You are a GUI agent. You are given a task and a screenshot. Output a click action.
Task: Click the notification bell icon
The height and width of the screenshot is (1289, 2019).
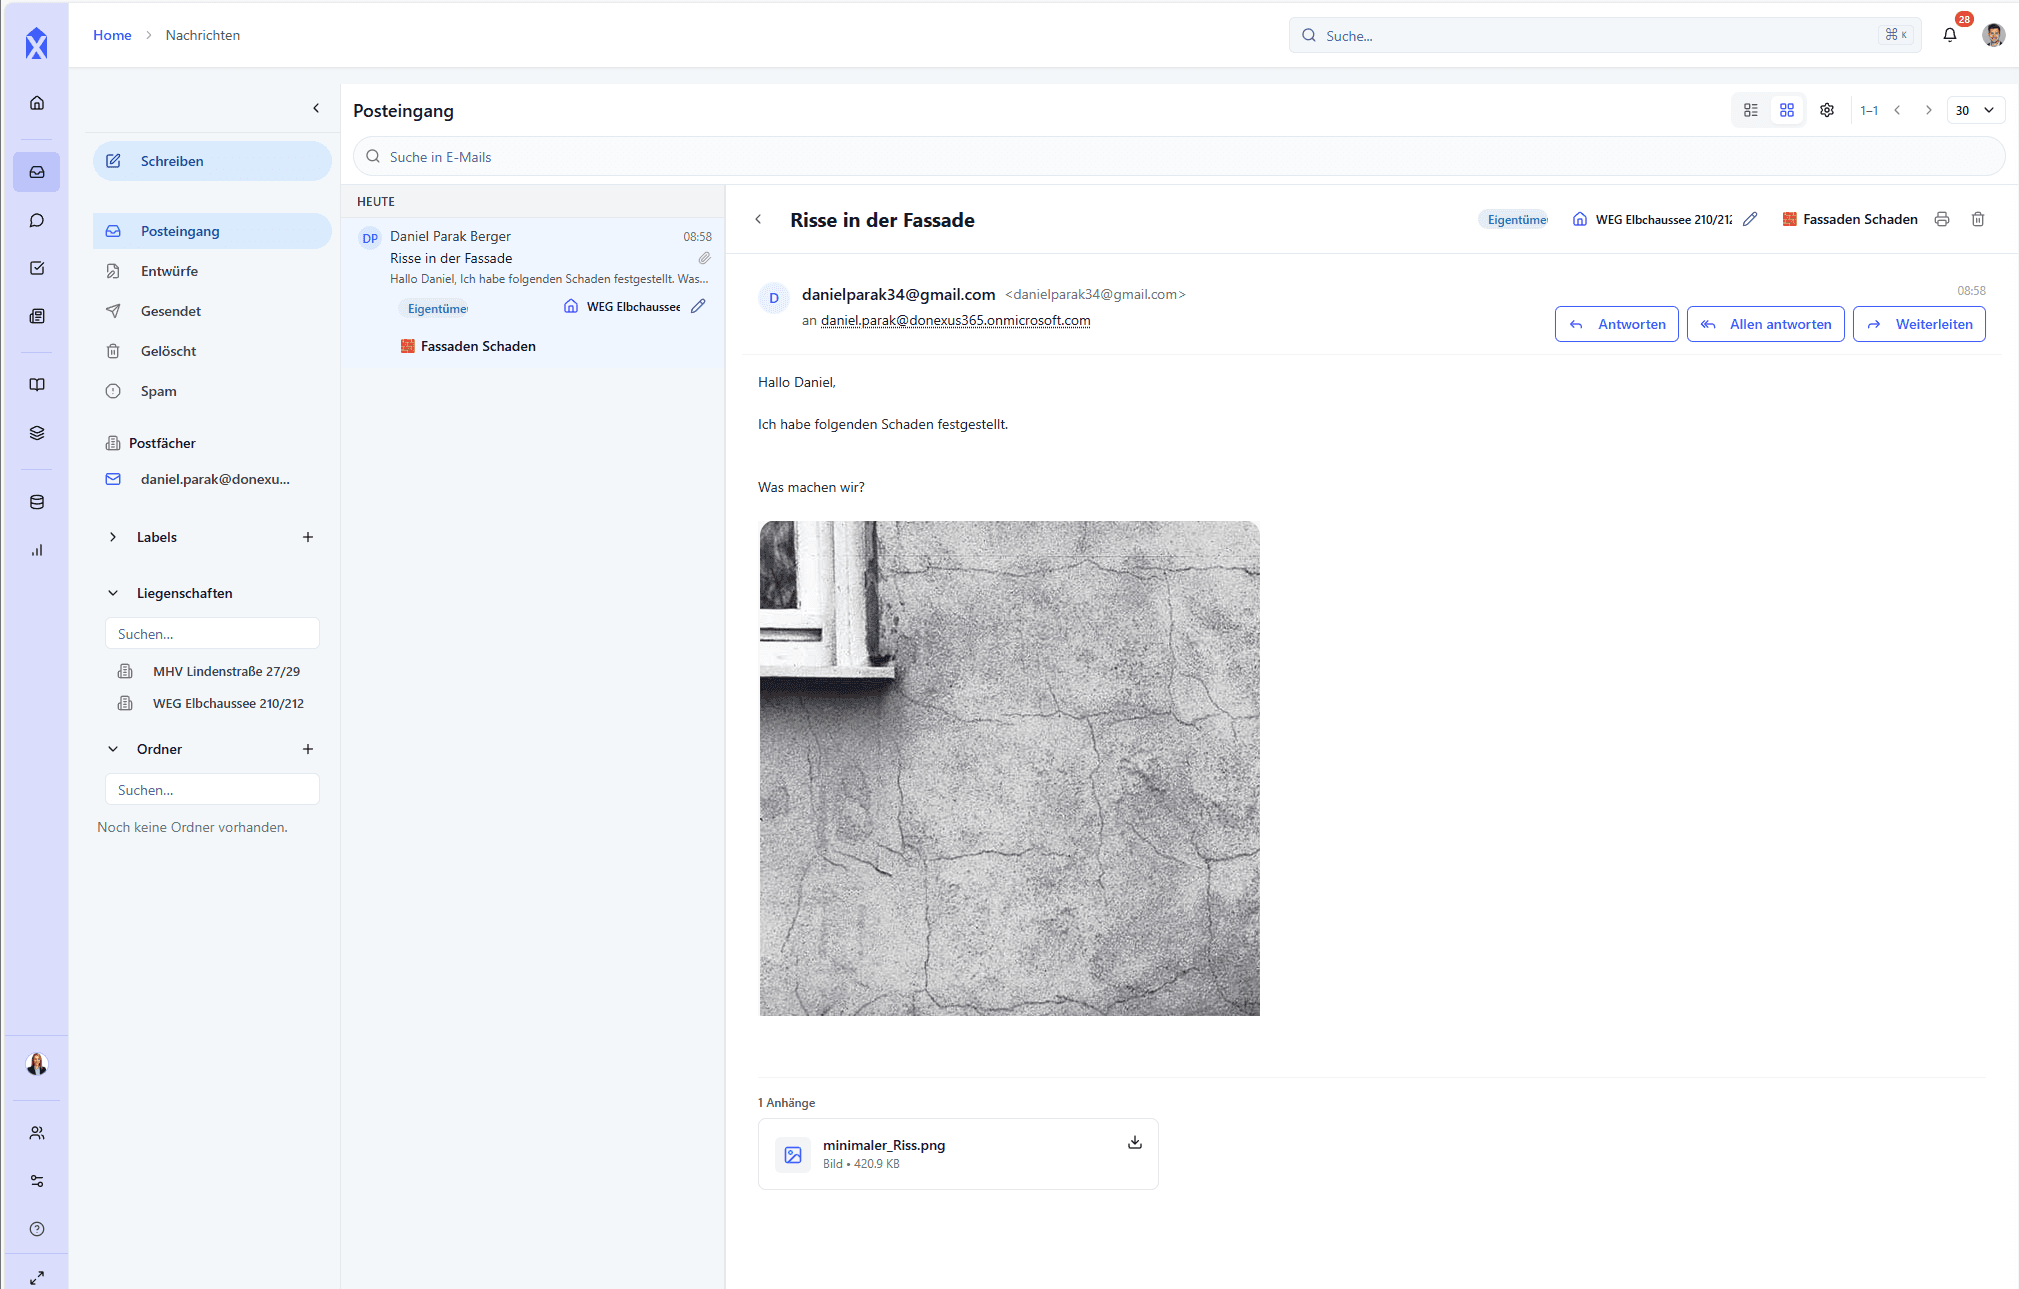pos(1949,35)
